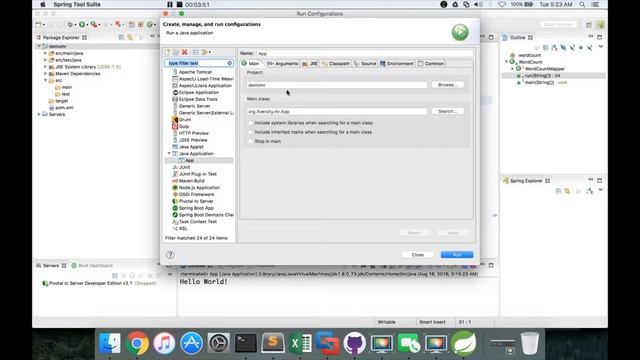Image resolution: width=640 pixels, height=360 pixels.
Task: Collapse the src folder node
Action: [45, 80]
